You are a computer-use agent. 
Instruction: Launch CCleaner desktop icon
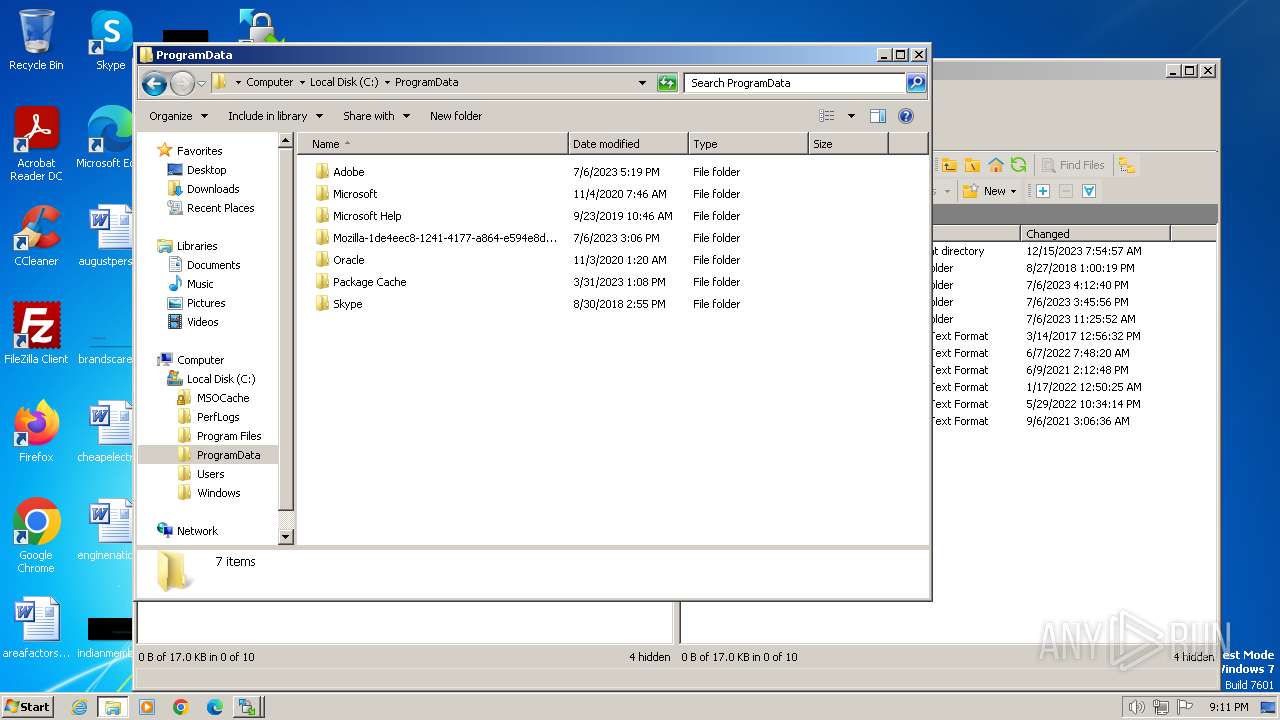tap(36, 236)
